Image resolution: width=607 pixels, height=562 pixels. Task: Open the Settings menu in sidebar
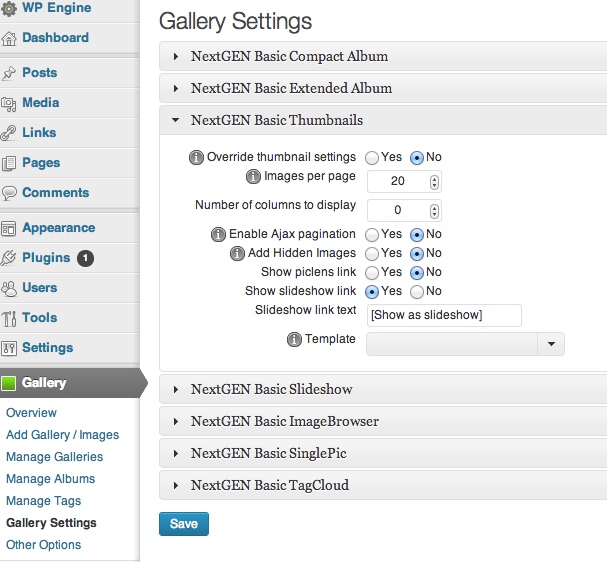[48, 348]
